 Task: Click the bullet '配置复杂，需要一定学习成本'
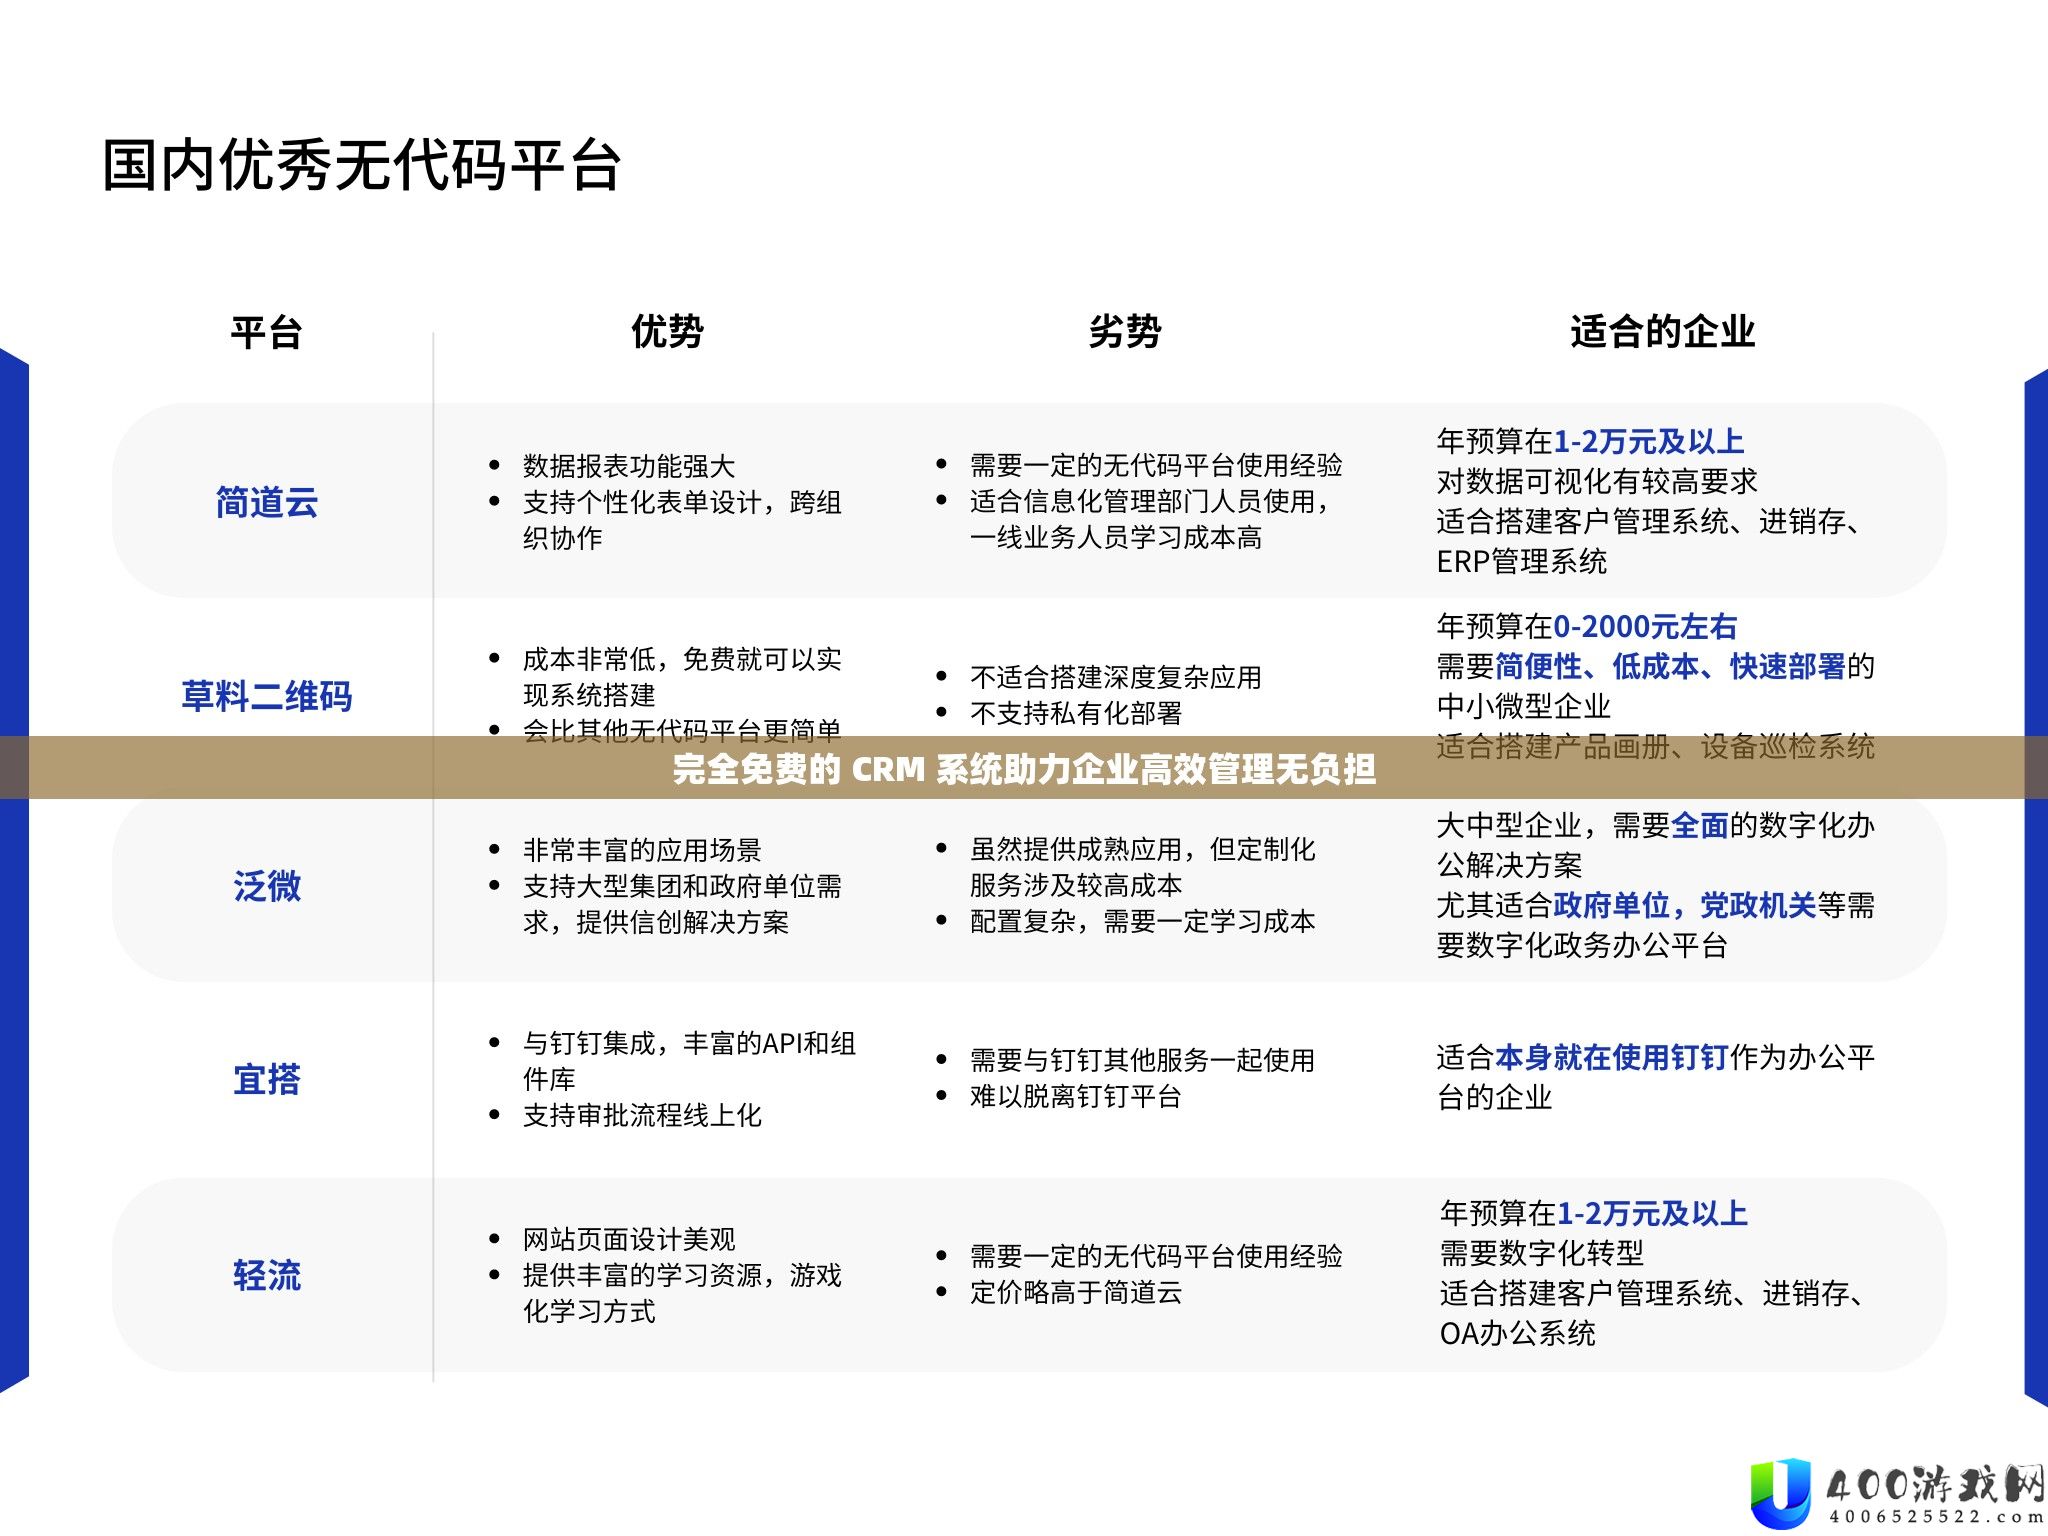tap(1143, 921)
